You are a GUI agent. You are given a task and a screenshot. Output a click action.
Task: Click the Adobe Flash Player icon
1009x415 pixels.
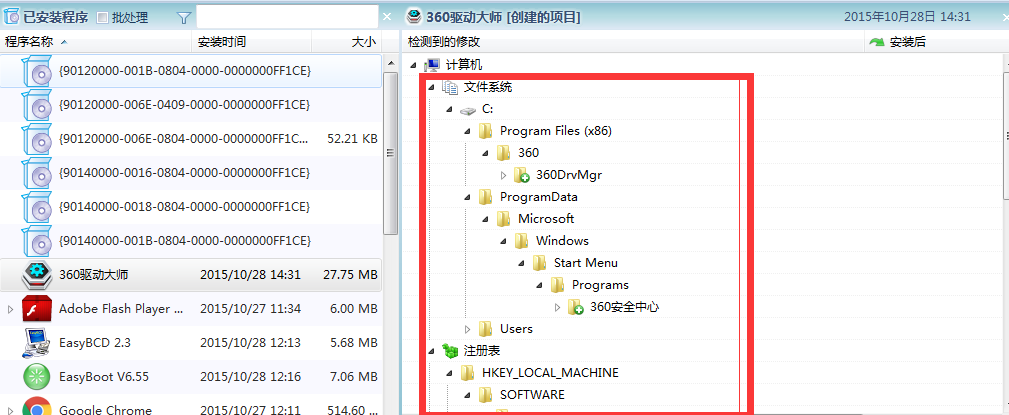38,309
